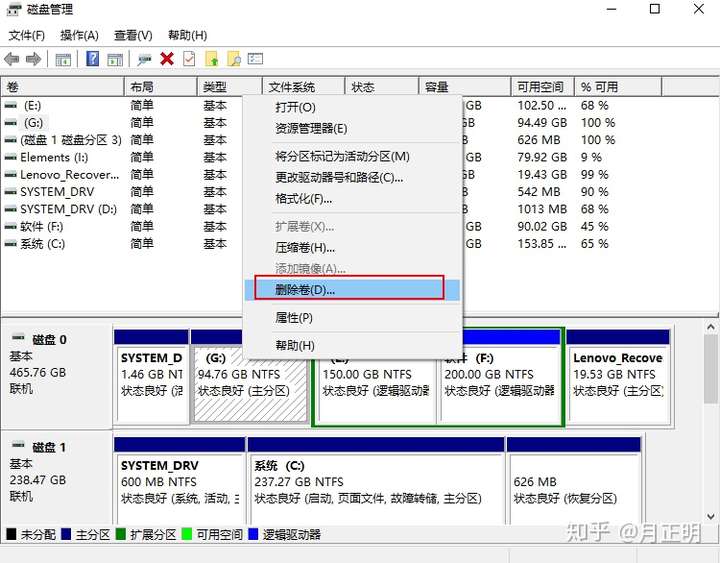Click drive icon beside Elements (I:)

click(x=11, y=158)
